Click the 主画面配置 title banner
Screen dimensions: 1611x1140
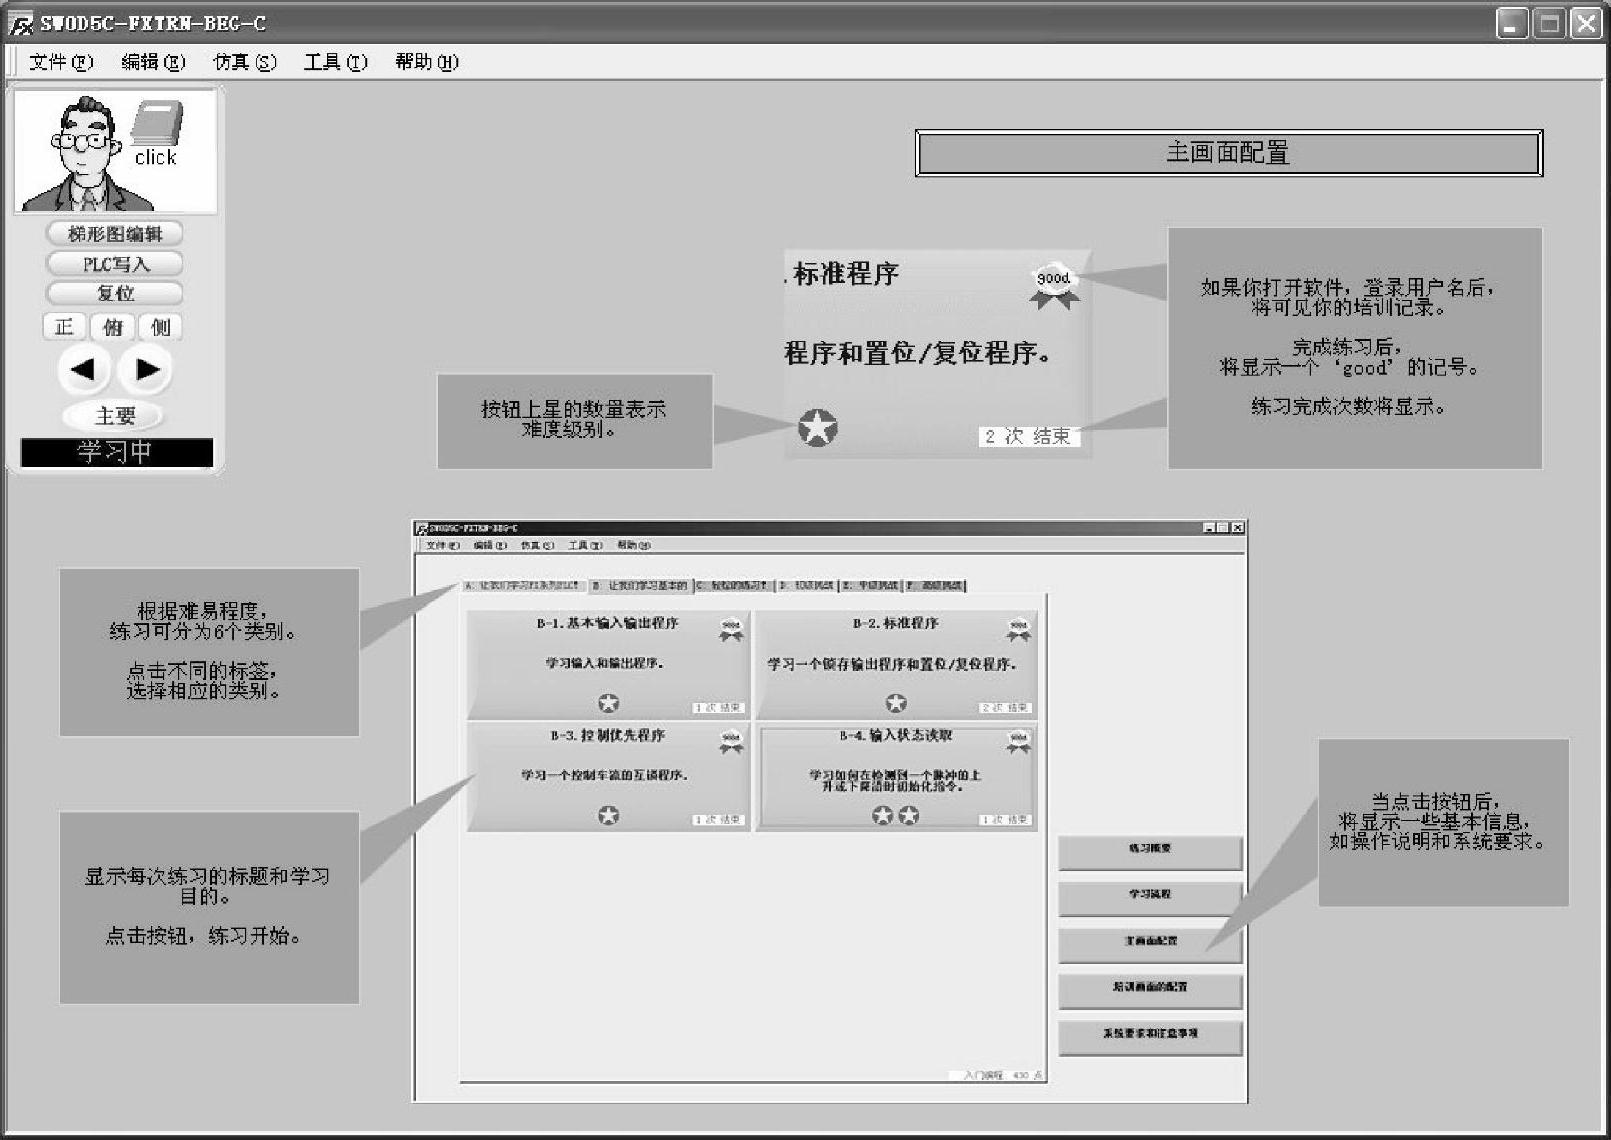click(x=1229, y=153)
